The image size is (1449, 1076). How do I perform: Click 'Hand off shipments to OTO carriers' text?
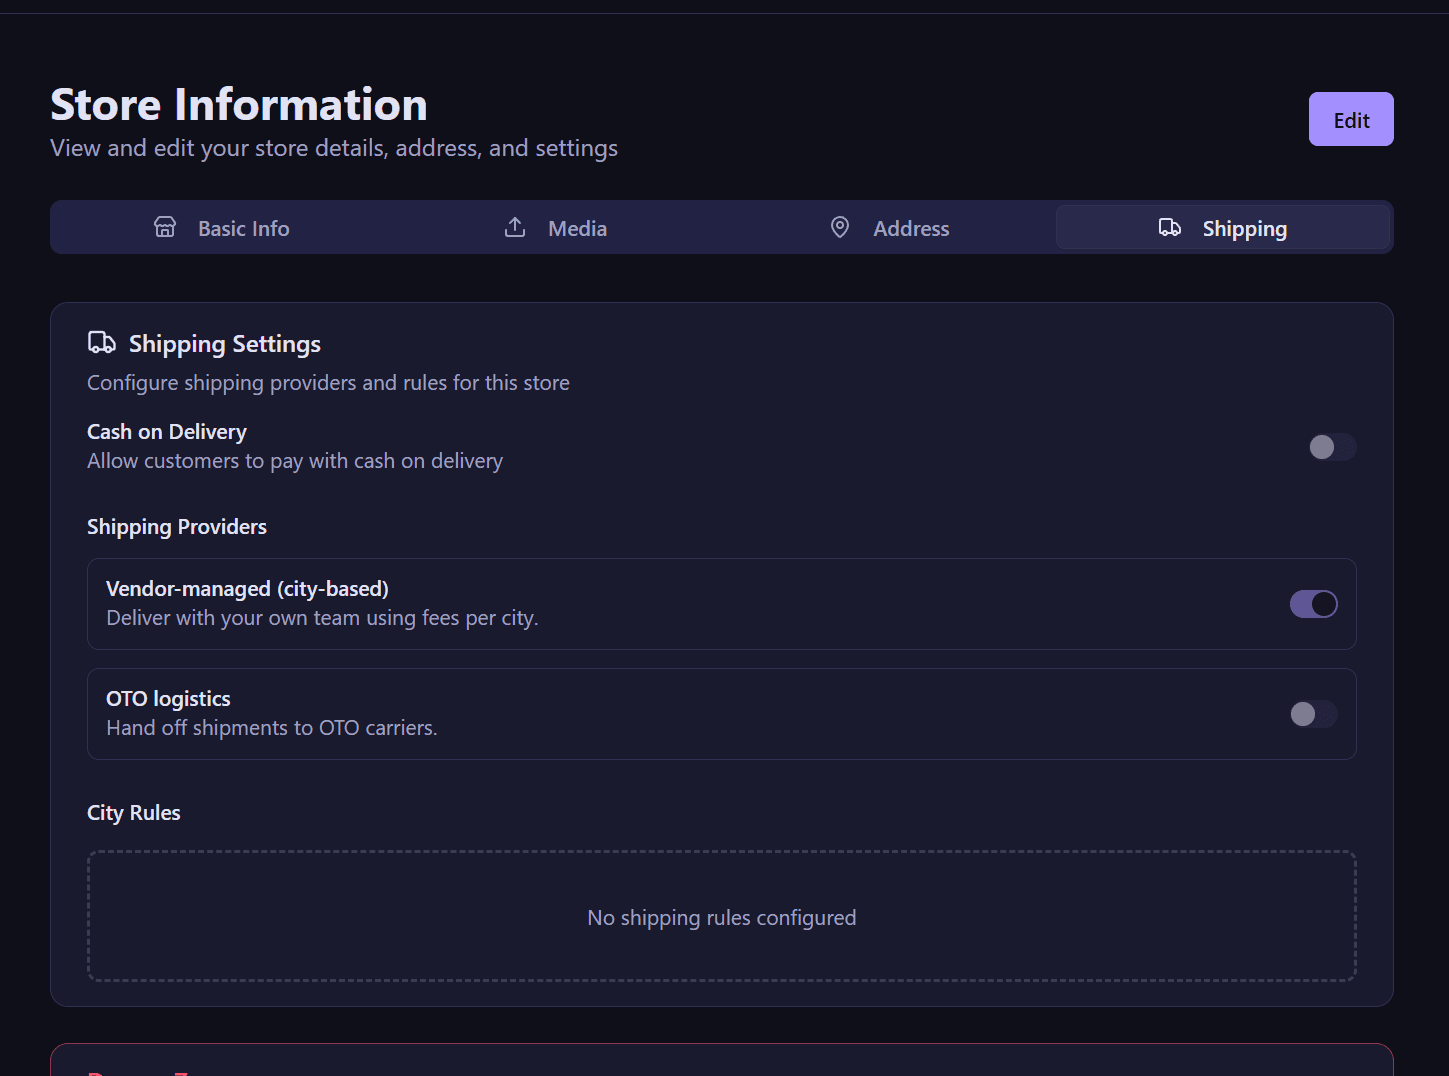click(272, 728)
